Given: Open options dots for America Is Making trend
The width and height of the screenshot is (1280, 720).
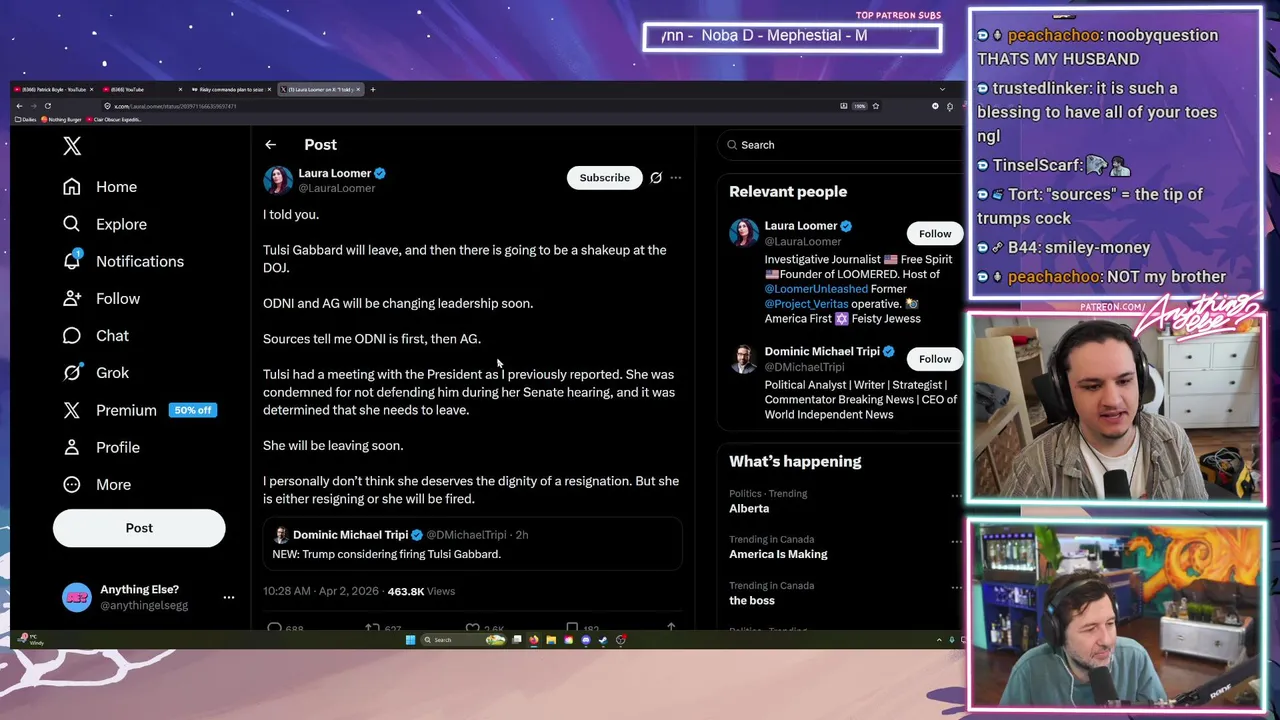Looking at the screenshot, I should tap(956, 541).
